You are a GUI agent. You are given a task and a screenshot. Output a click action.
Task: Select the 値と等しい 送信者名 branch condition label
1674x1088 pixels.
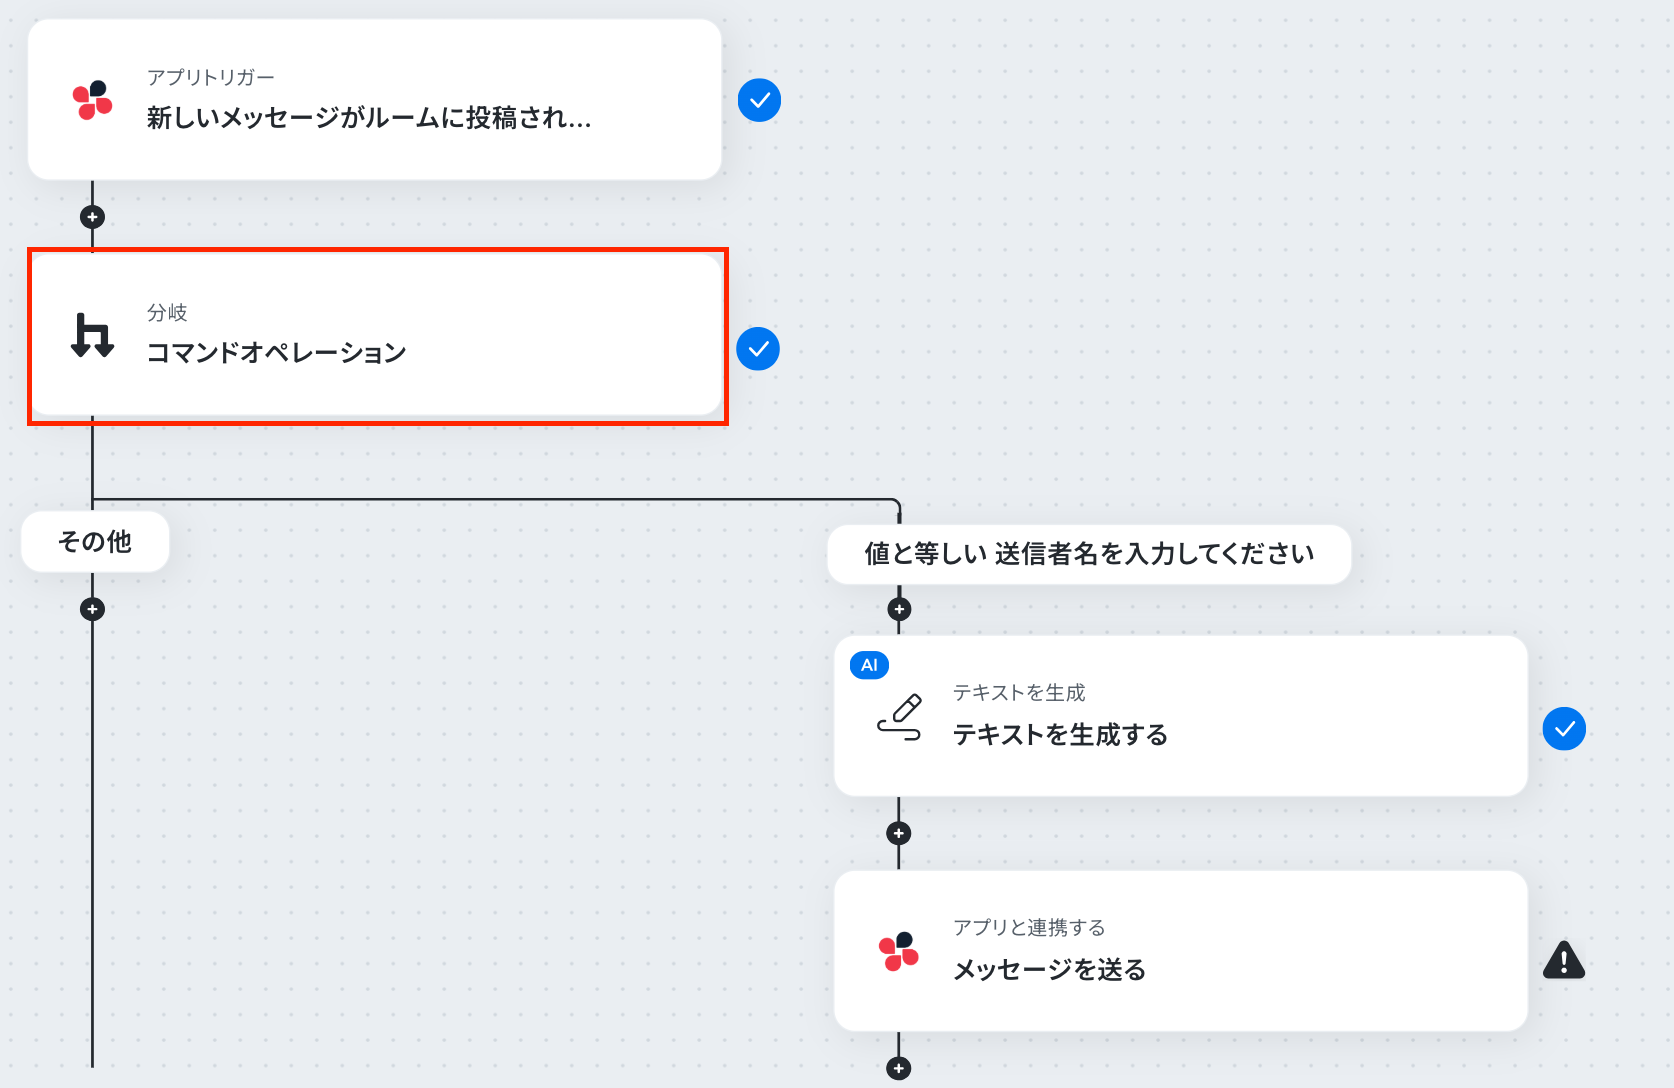pyautogui.click(x=1089, y=554)
